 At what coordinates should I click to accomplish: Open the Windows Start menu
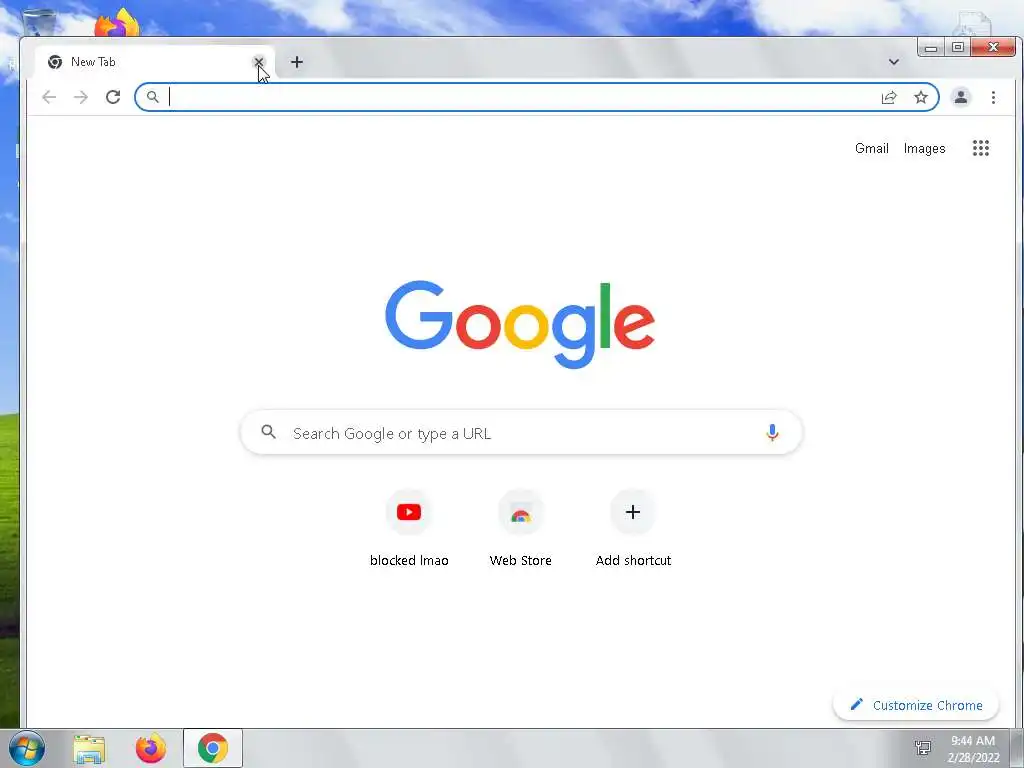27,748
